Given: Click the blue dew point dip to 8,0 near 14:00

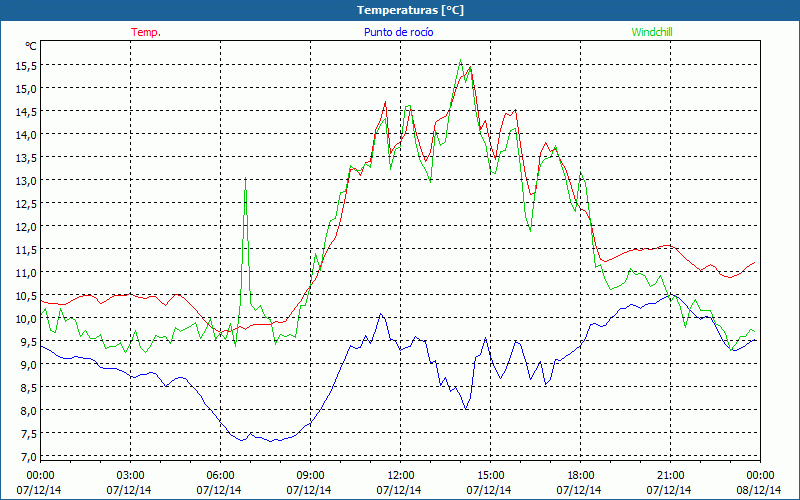Looking at the screenshot, I should [466, 409].
